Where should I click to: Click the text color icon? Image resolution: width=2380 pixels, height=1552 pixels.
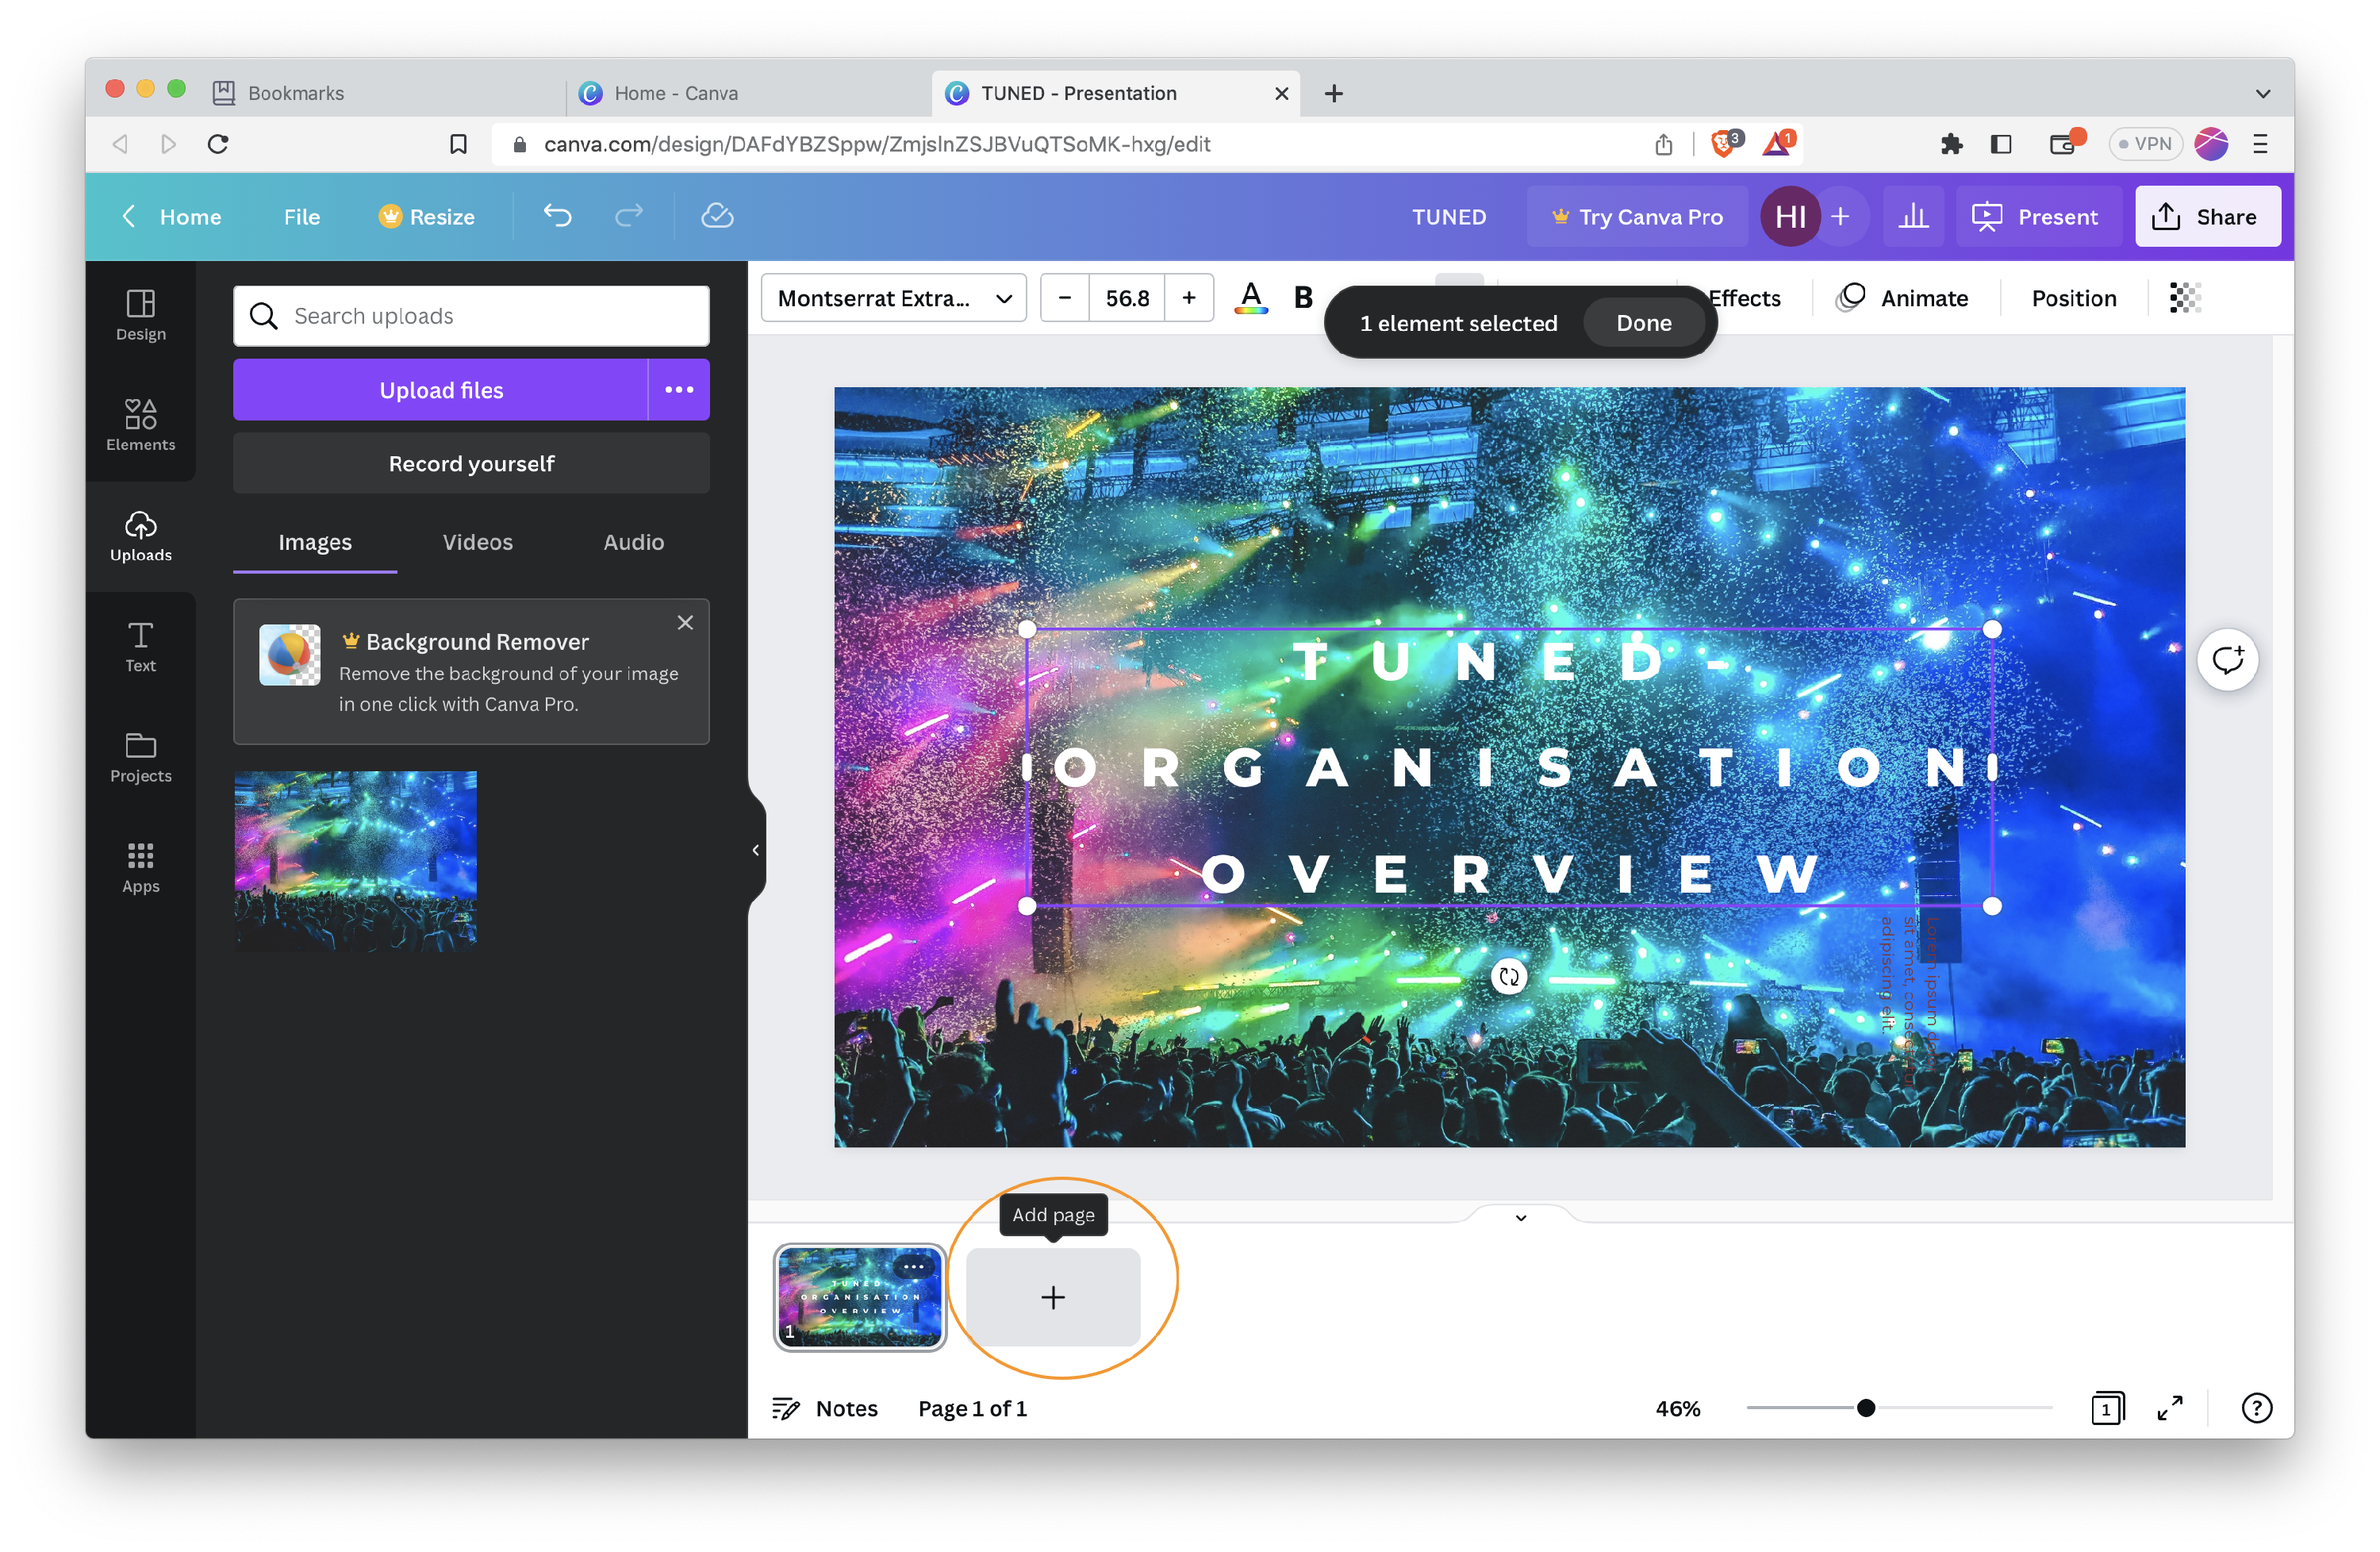pos(1250,298)
